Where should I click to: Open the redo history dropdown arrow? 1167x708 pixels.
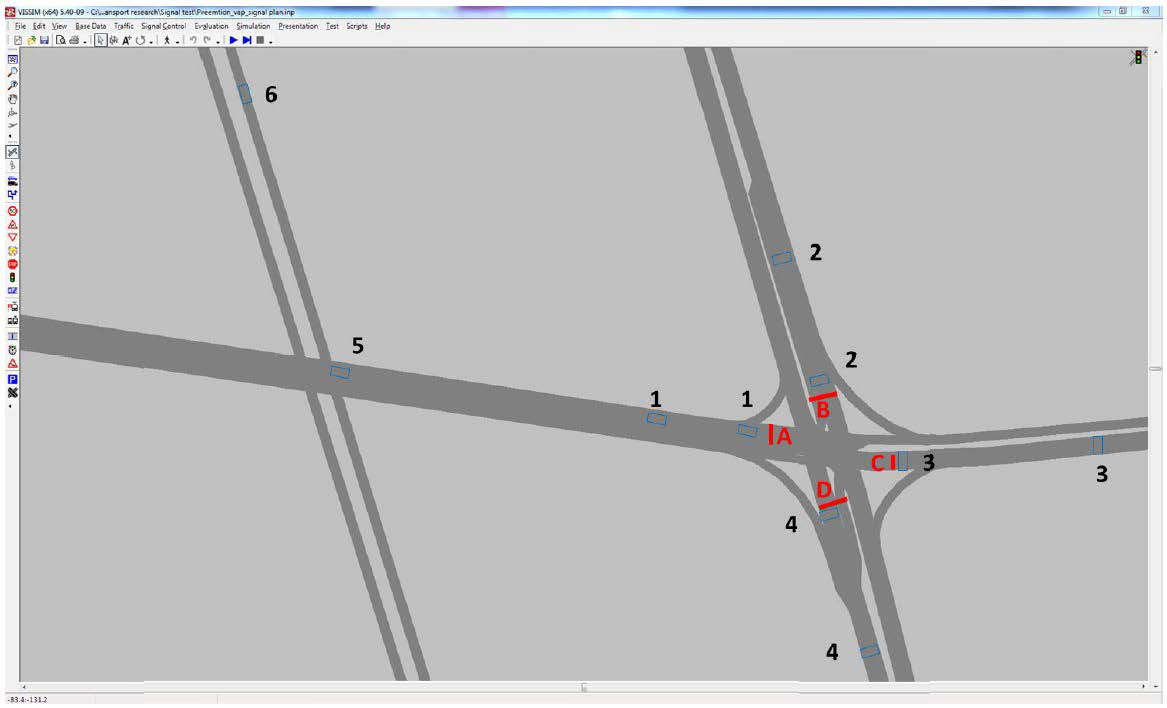(217, 40)
